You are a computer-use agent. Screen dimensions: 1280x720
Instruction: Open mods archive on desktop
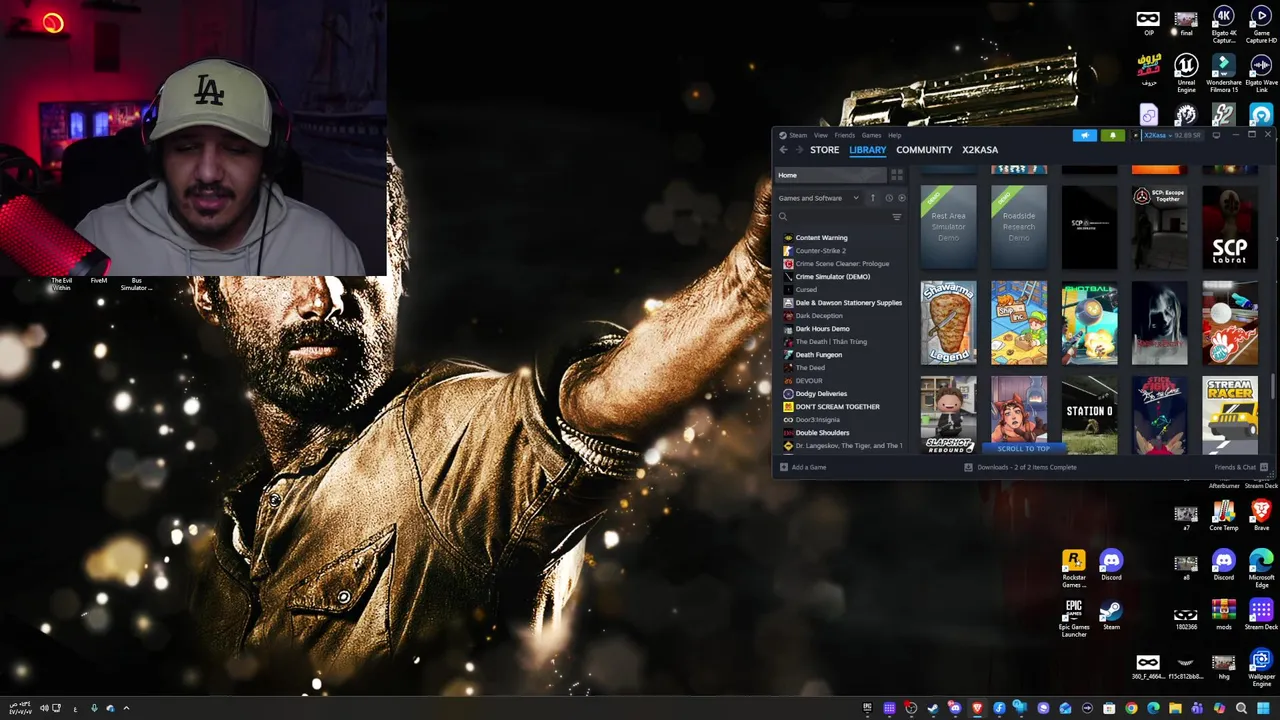click(1224, 614)
